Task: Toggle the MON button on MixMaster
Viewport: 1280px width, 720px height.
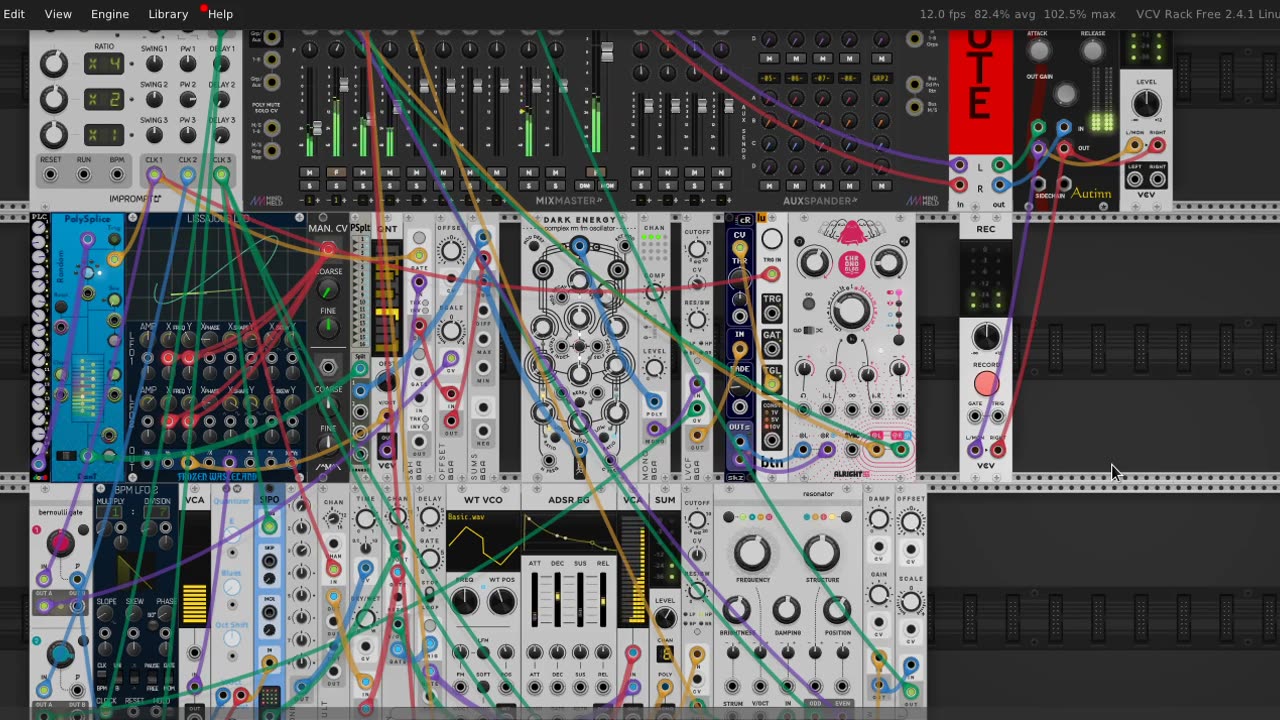Action: pos(608,186)
